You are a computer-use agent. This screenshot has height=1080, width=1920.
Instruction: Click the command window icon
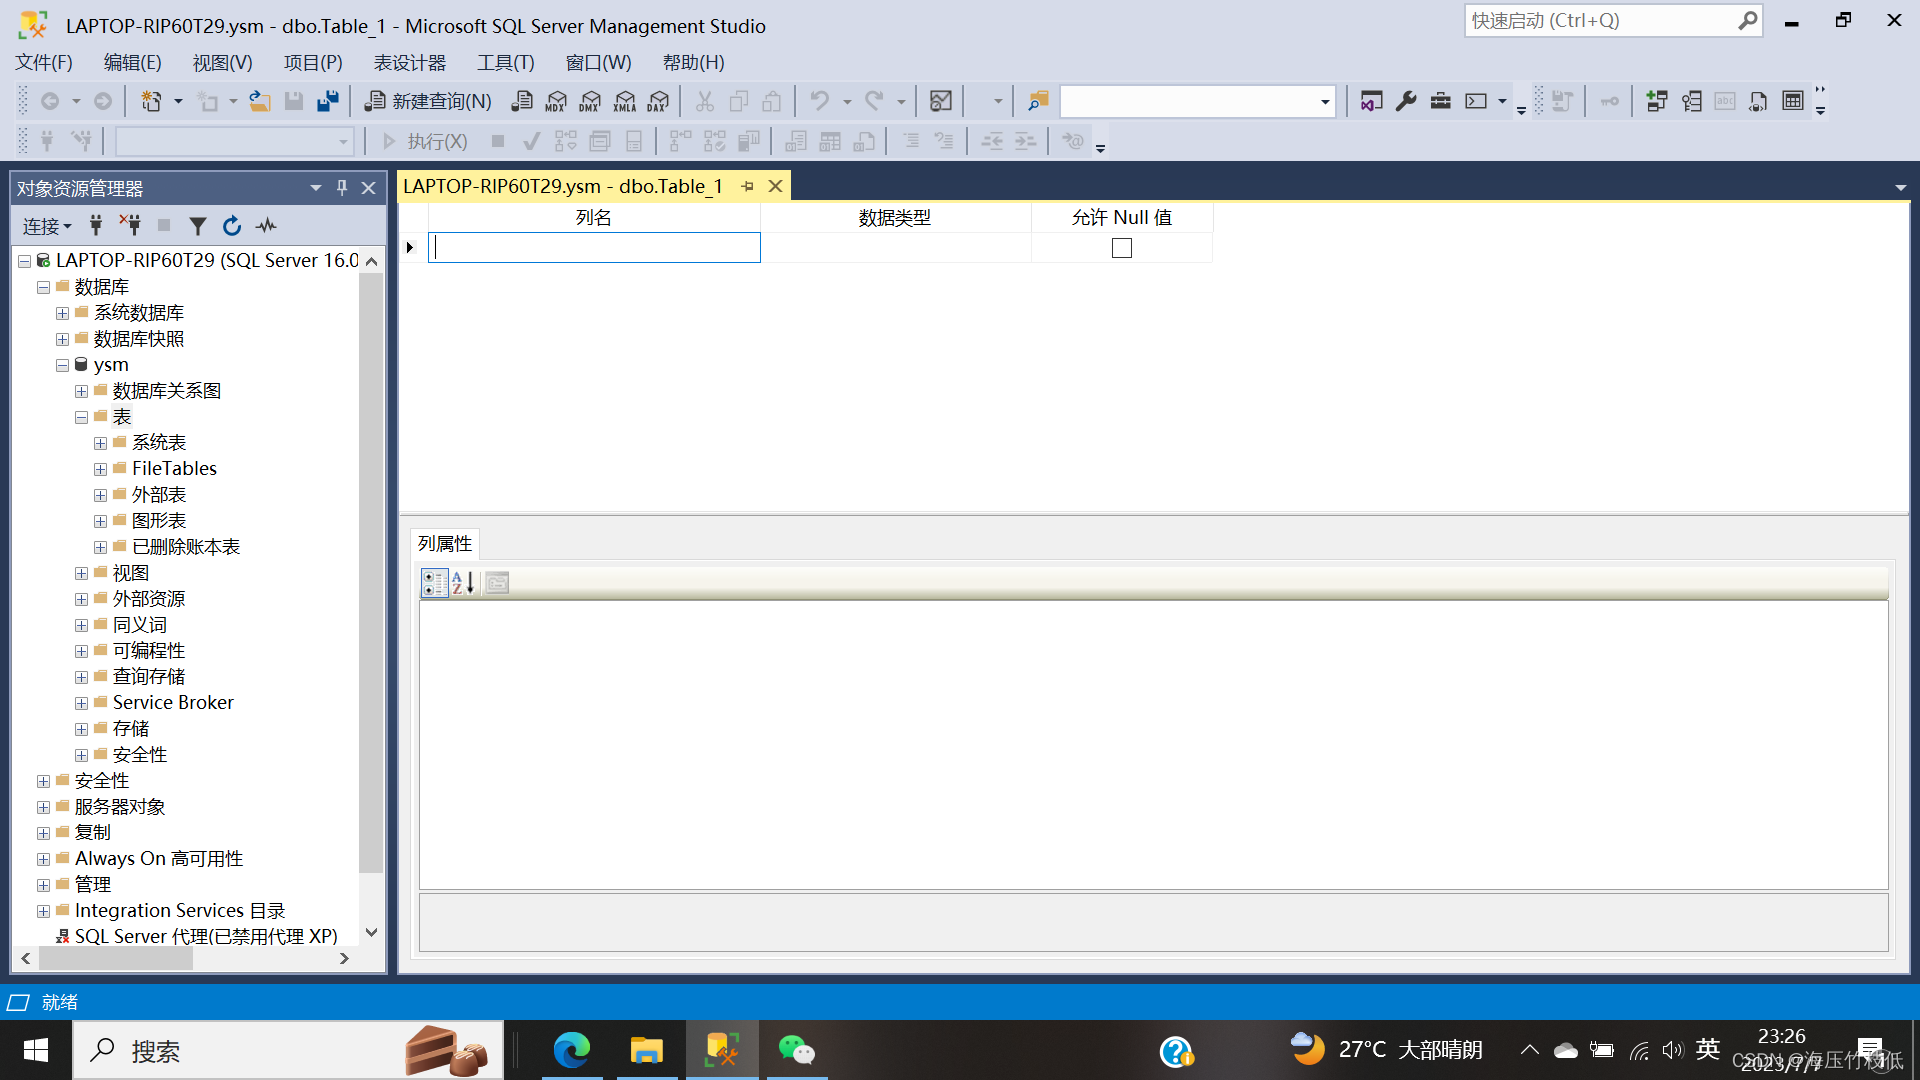1476,101
